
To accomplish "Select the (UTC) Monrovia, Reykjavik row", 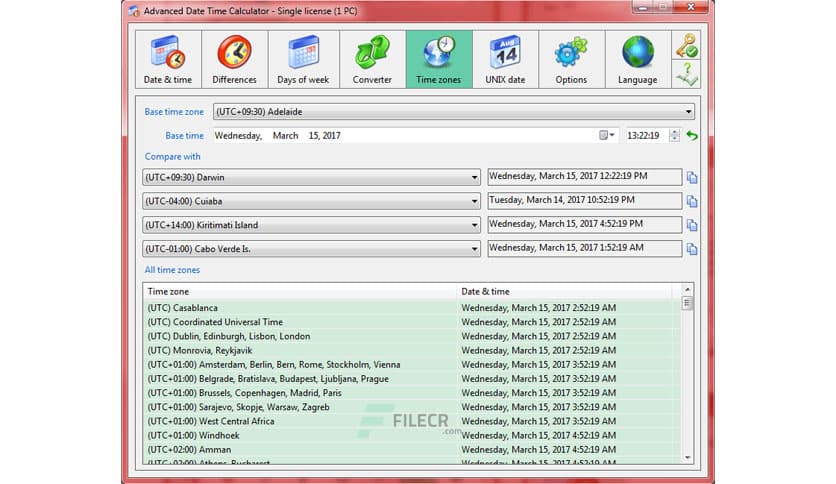I will tap(412, 350).
